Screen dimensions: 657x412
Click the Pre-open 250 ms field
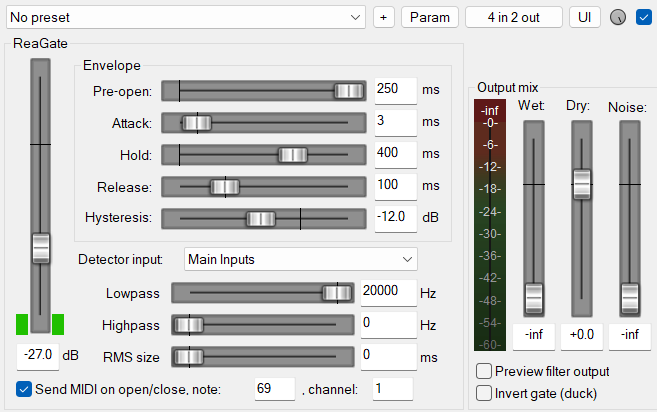[x=396, y=90]
